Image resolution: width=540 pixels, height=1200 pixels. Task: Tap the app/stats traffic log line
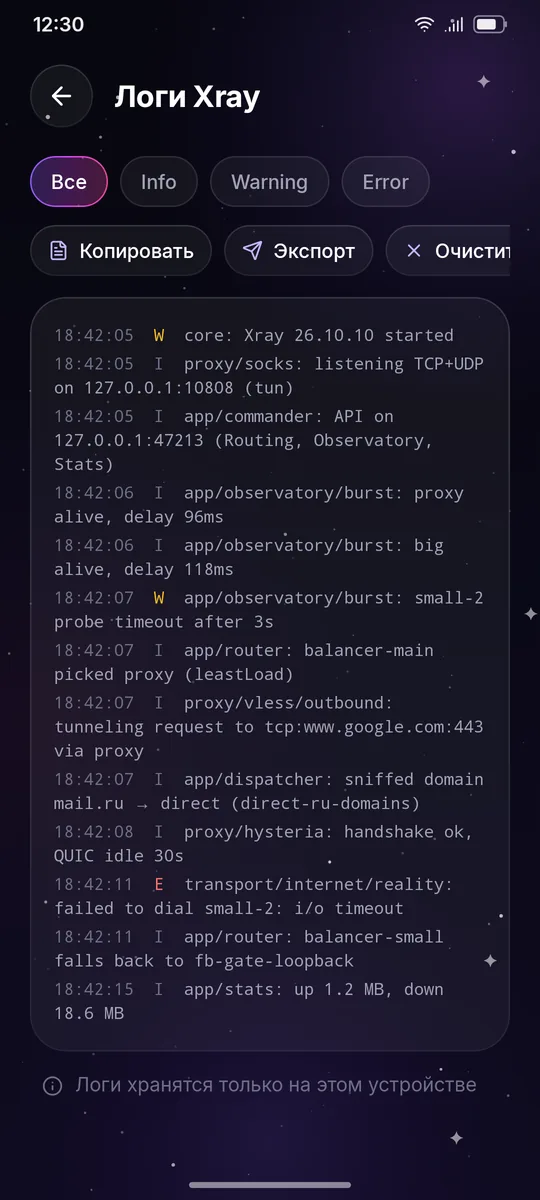pyautogui.click(x=249, y=1001)
